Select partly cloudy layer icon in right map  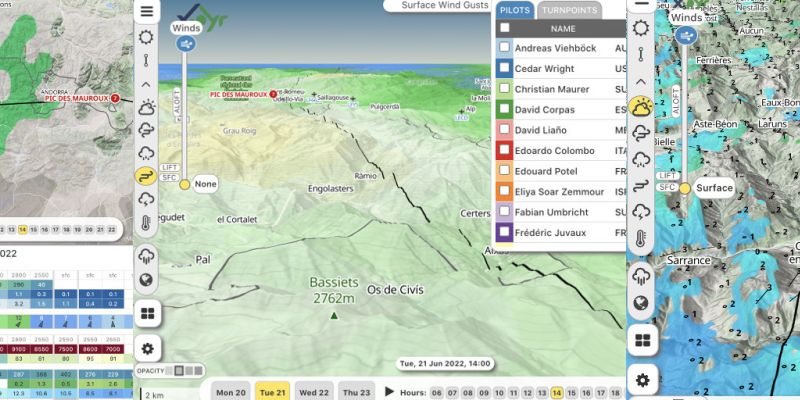[x=640, y=106]
